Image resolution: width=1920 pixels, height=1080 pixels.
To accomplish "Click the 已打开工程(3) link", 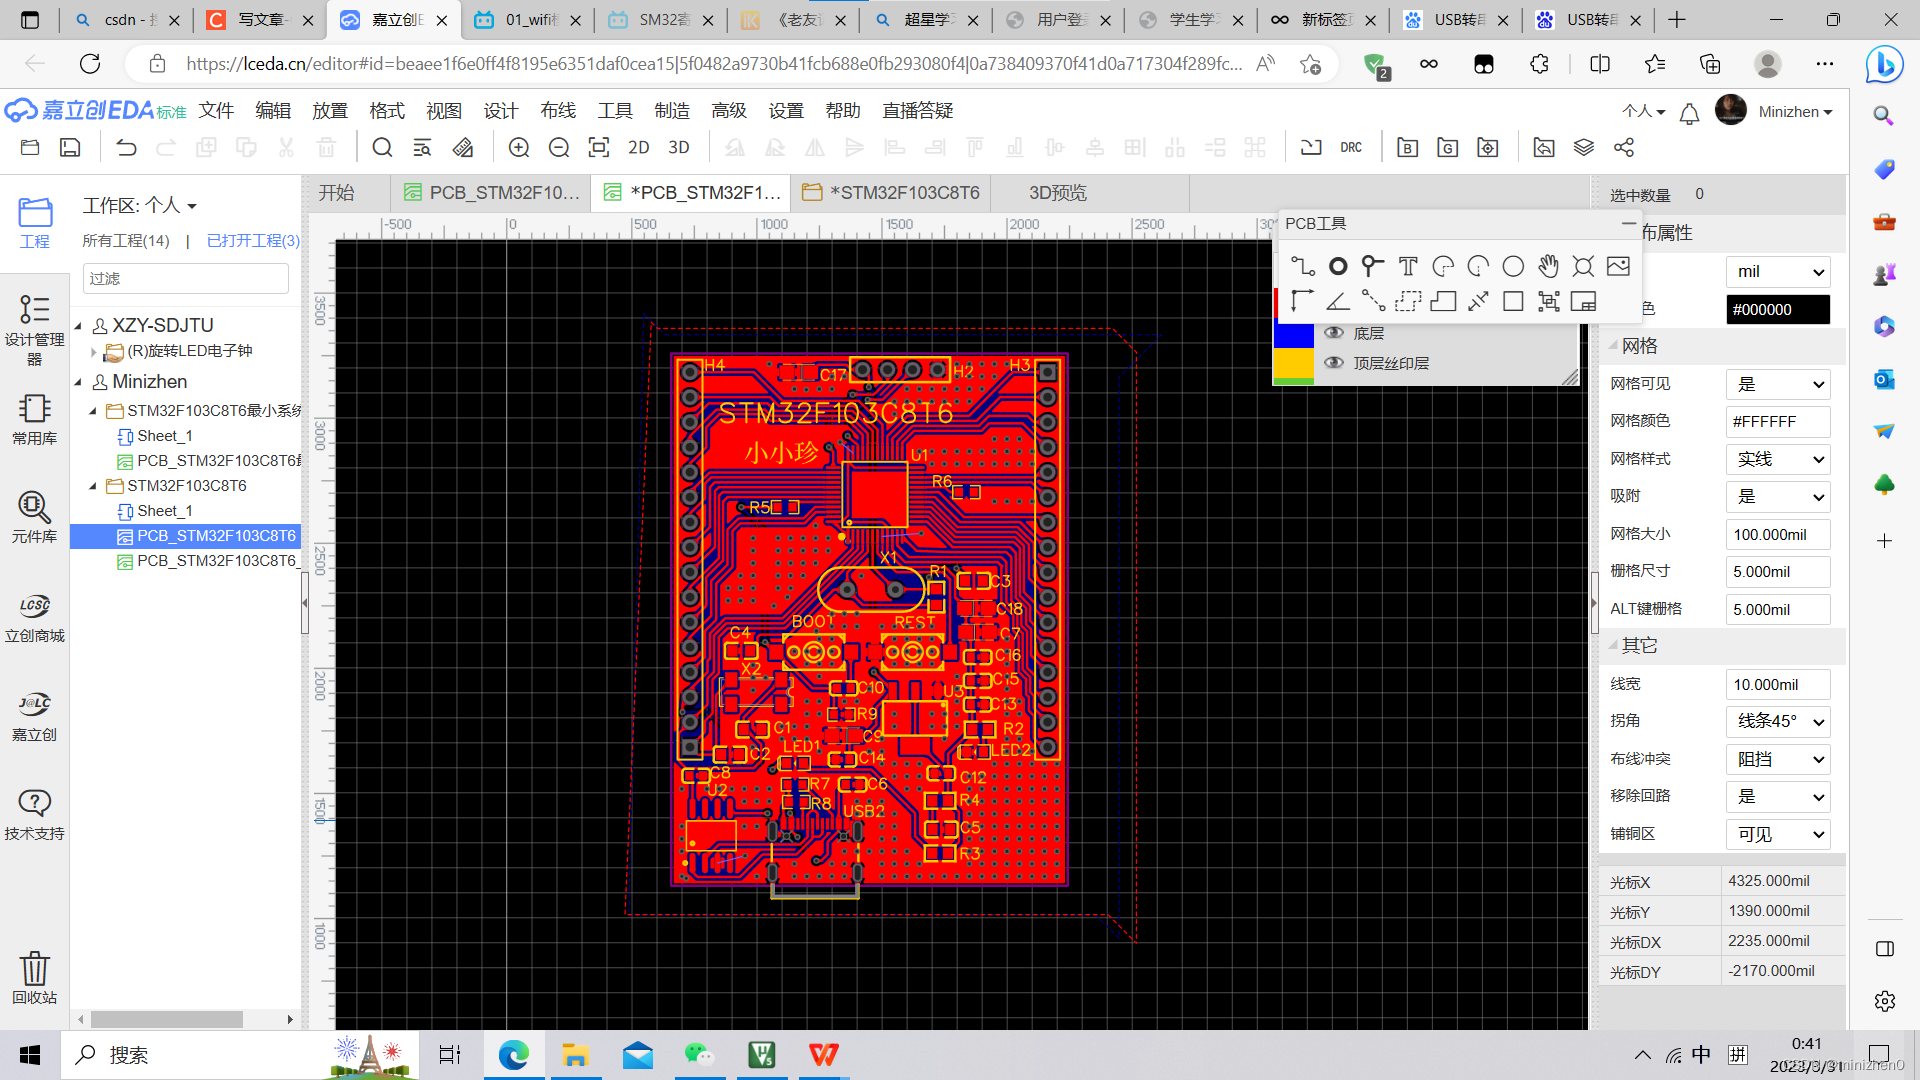I will tap(253, 241).
